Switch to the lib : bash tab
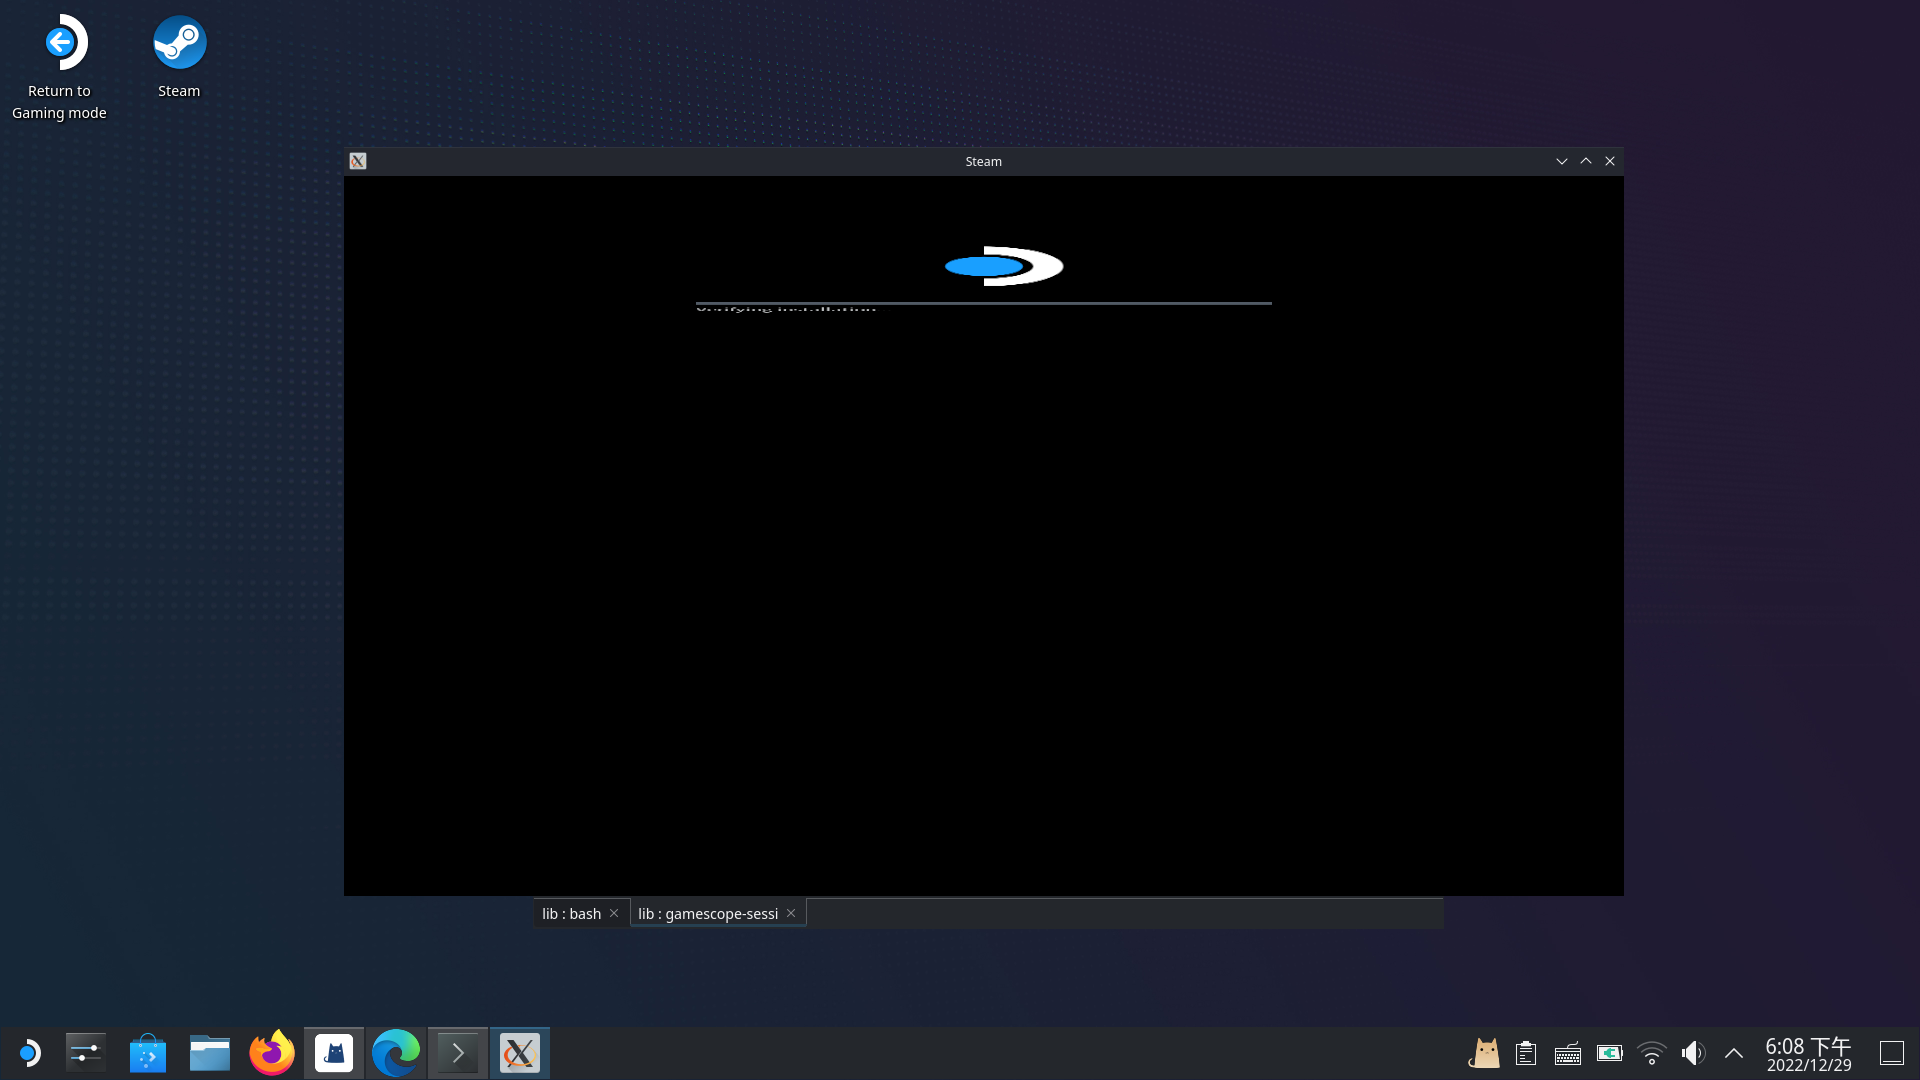 click(x=572, y=913)
